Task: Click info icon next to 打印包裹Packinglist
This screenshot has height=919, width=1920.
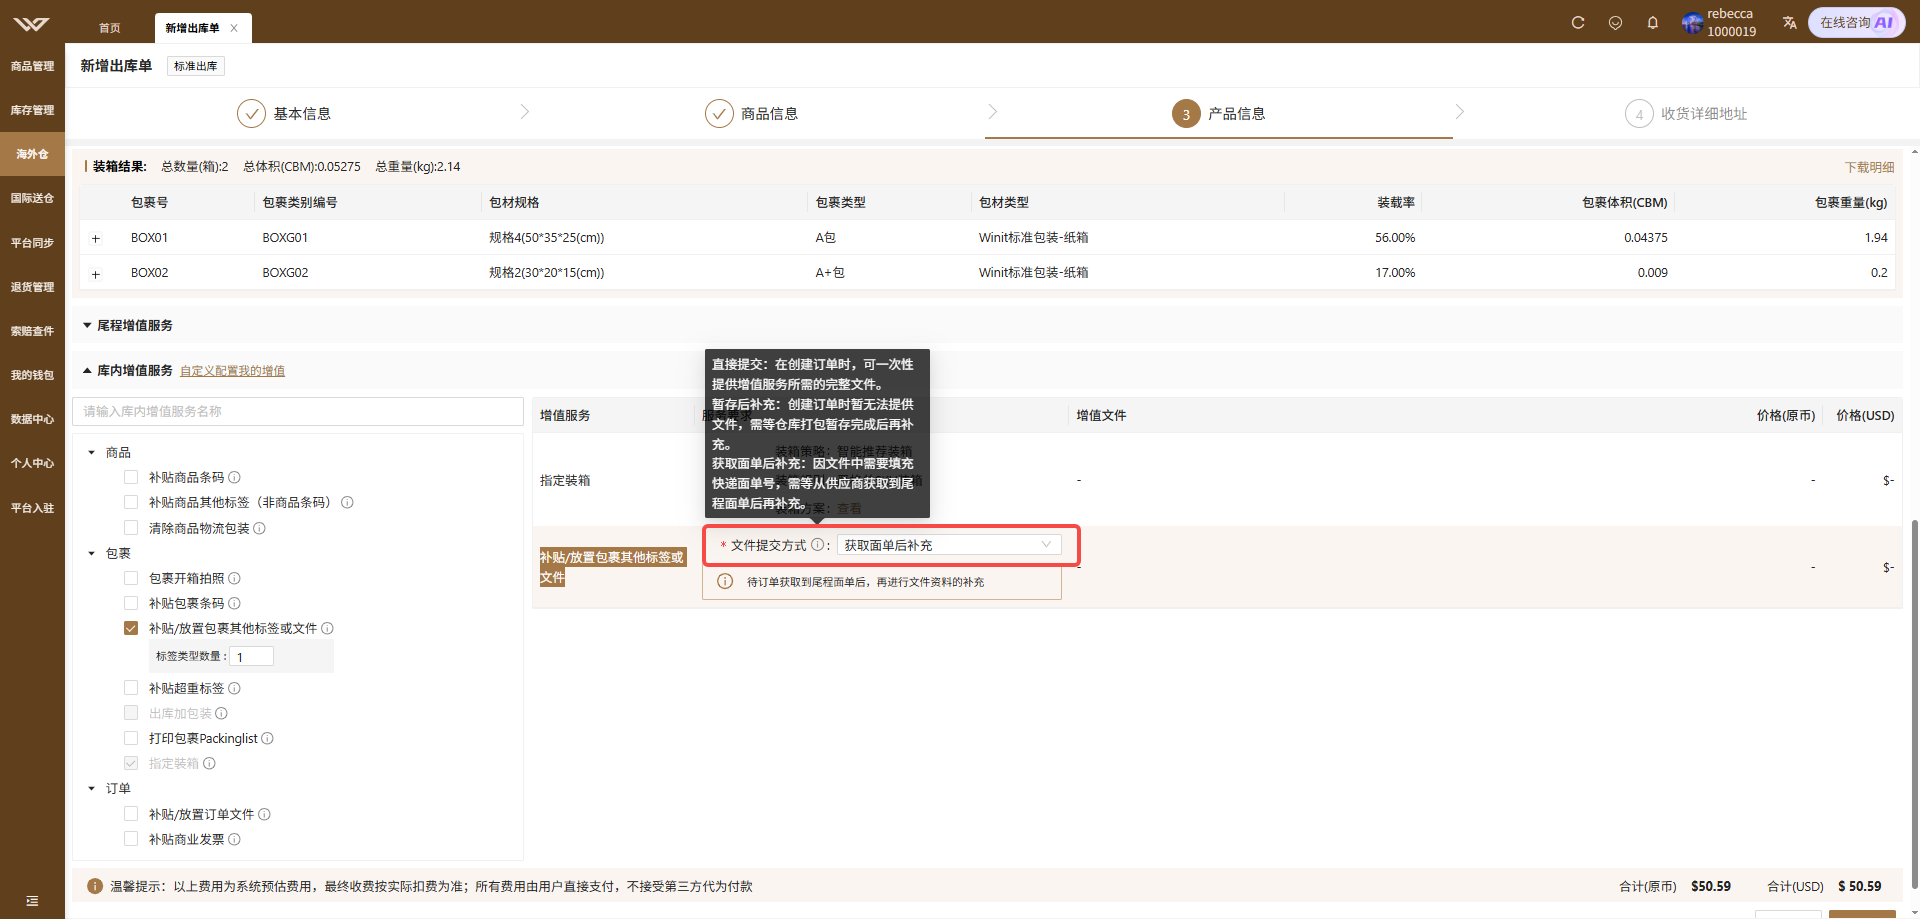Action: (x=267, y=738)
